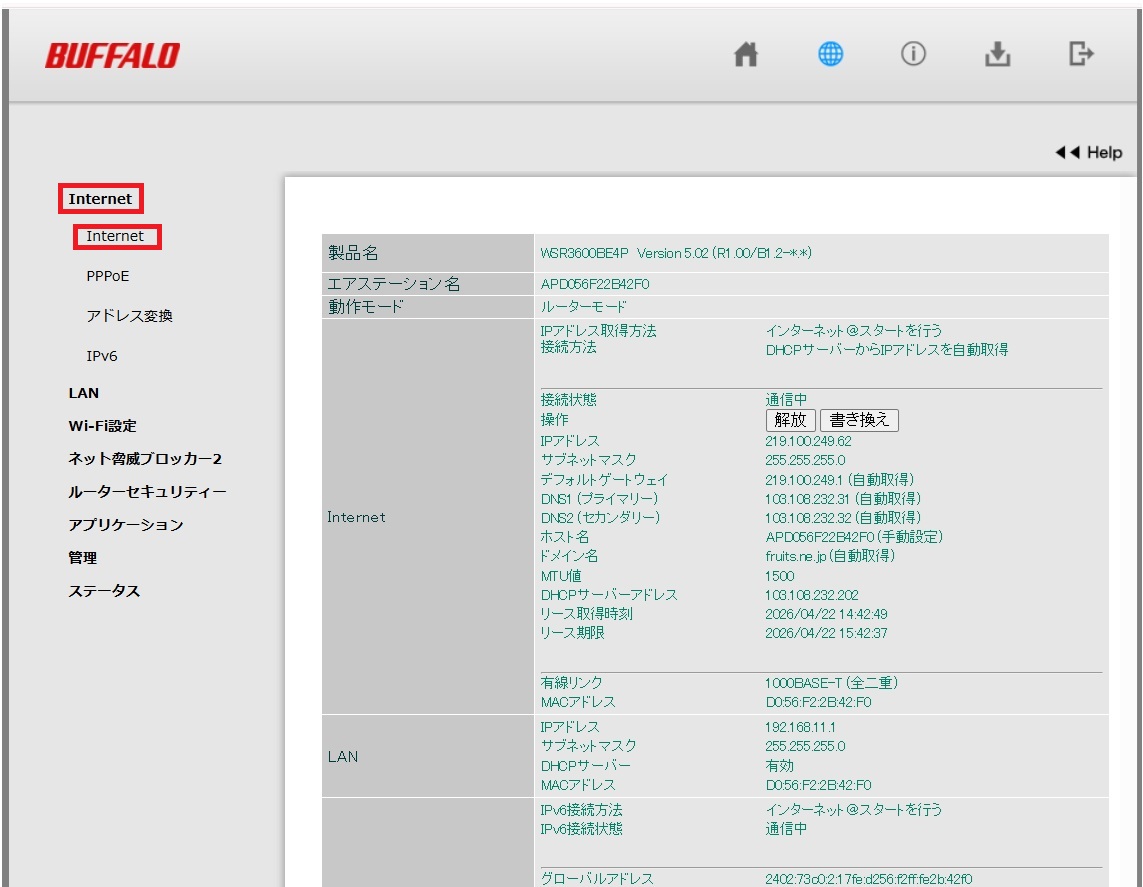Screen dimensions: 1143x887
Task: Click DHCP server address 103.108.232.202
Action: coord(812,595)
